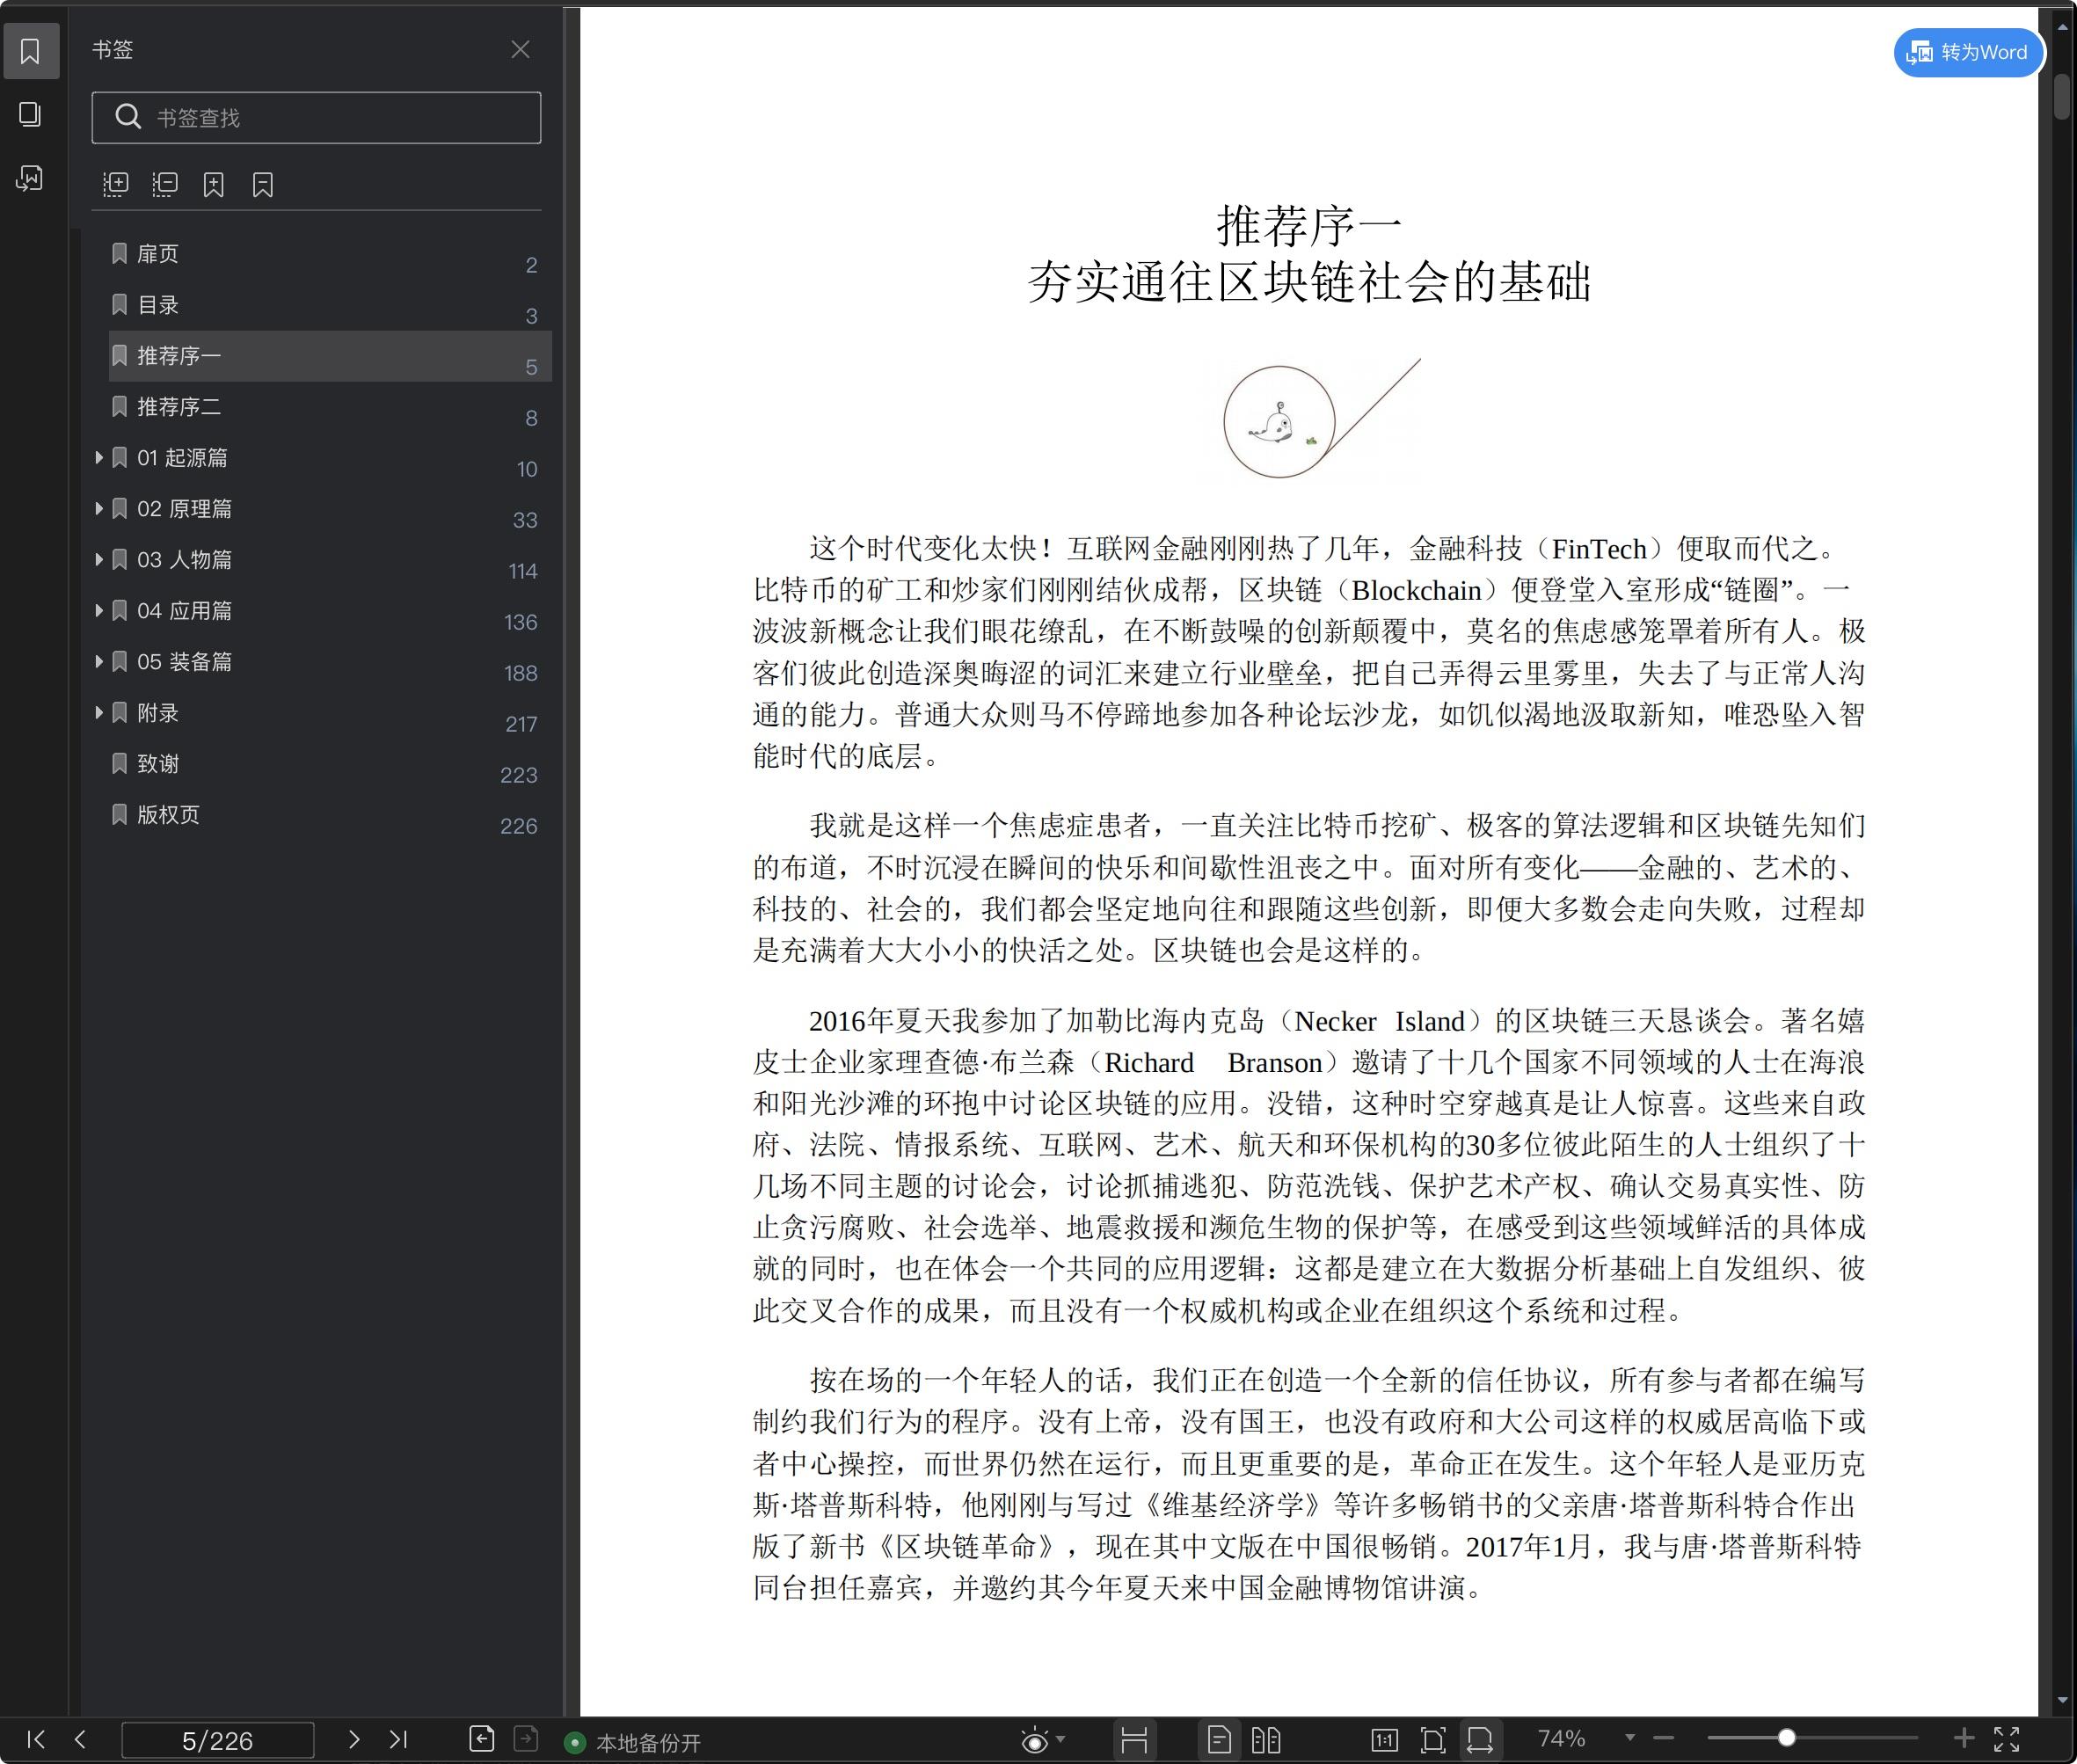Image resolution: width=2077 pixels, height=1764 pixels.
Task: Open the convert-to-Word sidebar icon
Action: (x=31, y=178)
